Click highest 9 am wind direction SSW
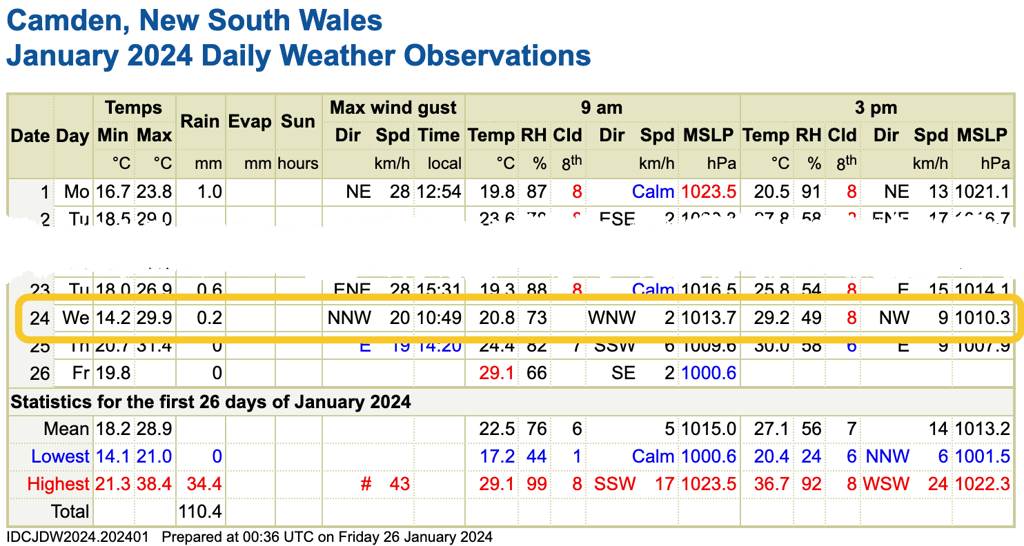Viewport: 1024px width, 546px height. (615, 484)
